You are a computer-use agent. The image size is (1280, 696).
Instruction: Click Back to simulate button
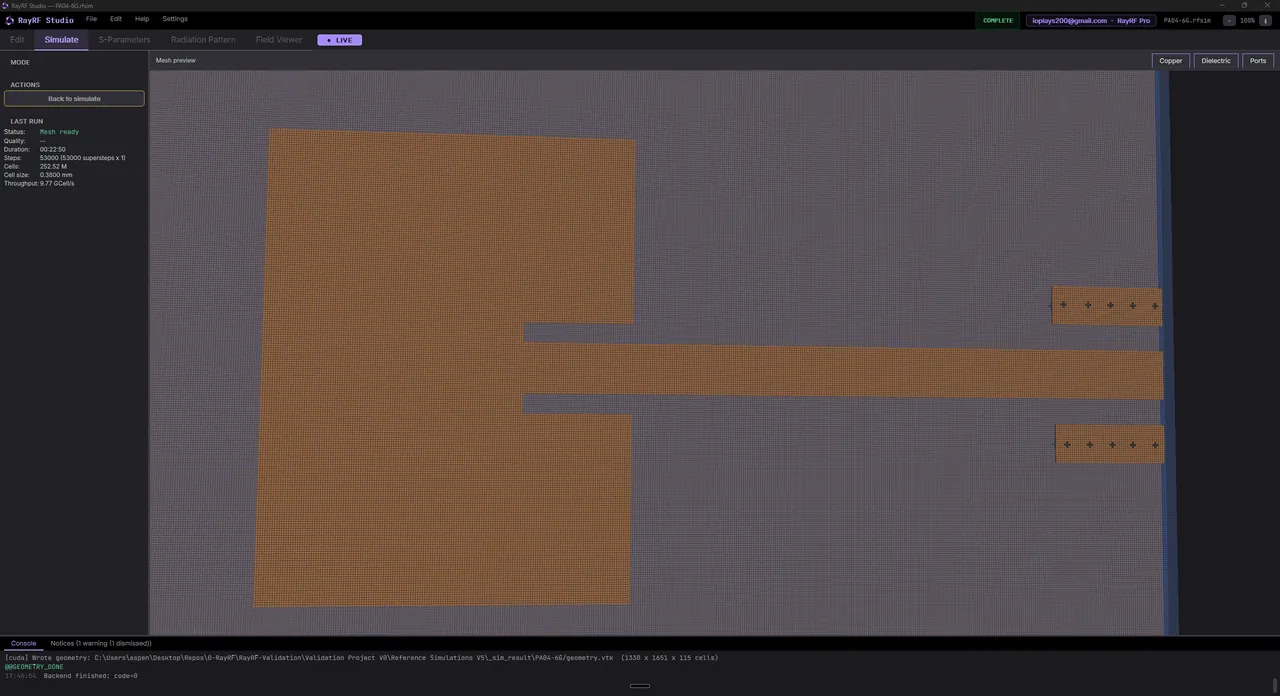(x=74, y=99)
